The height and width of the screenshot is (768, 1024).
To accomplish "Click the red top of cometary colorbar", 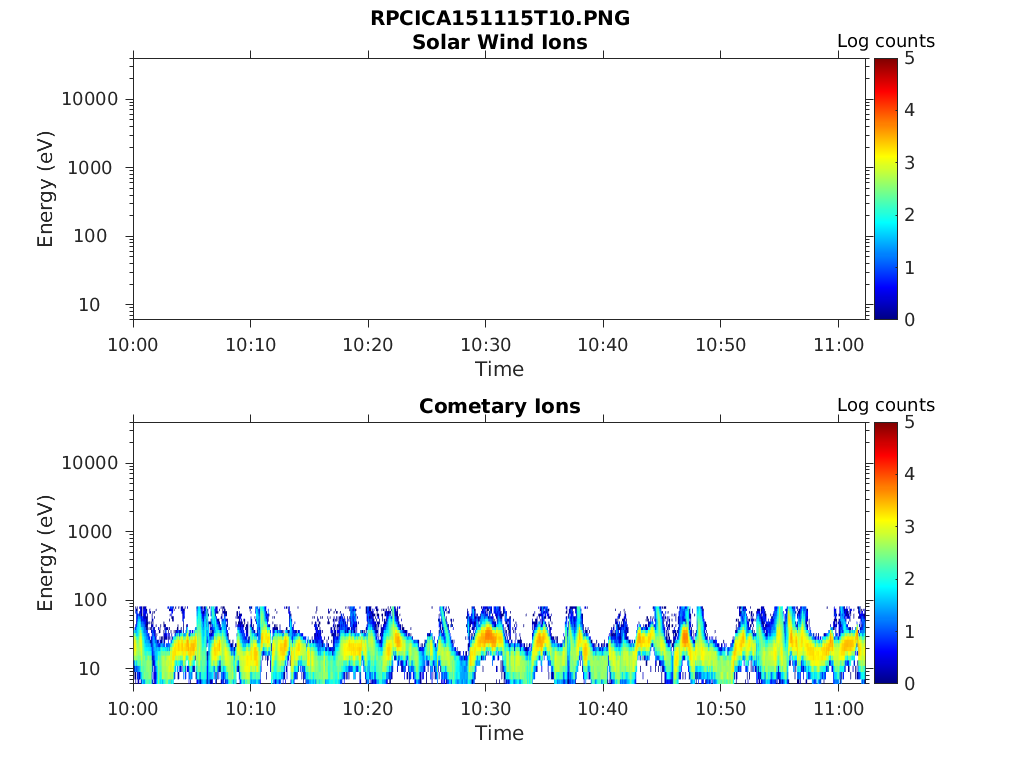I will (x=886, y=431).
